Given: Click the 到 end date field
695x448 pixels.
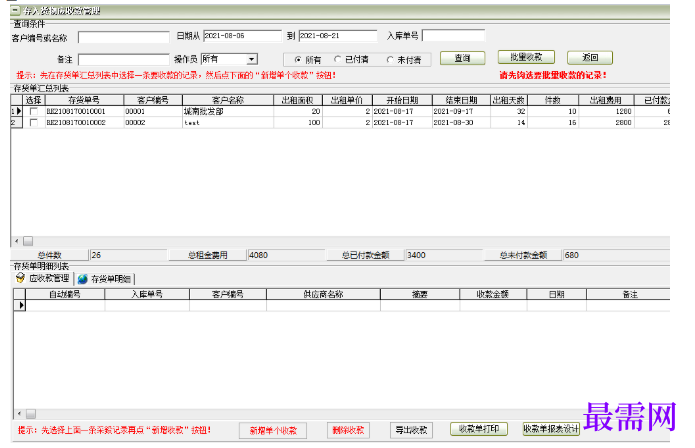Looking at the screenshot, I should tap(338, 36).
